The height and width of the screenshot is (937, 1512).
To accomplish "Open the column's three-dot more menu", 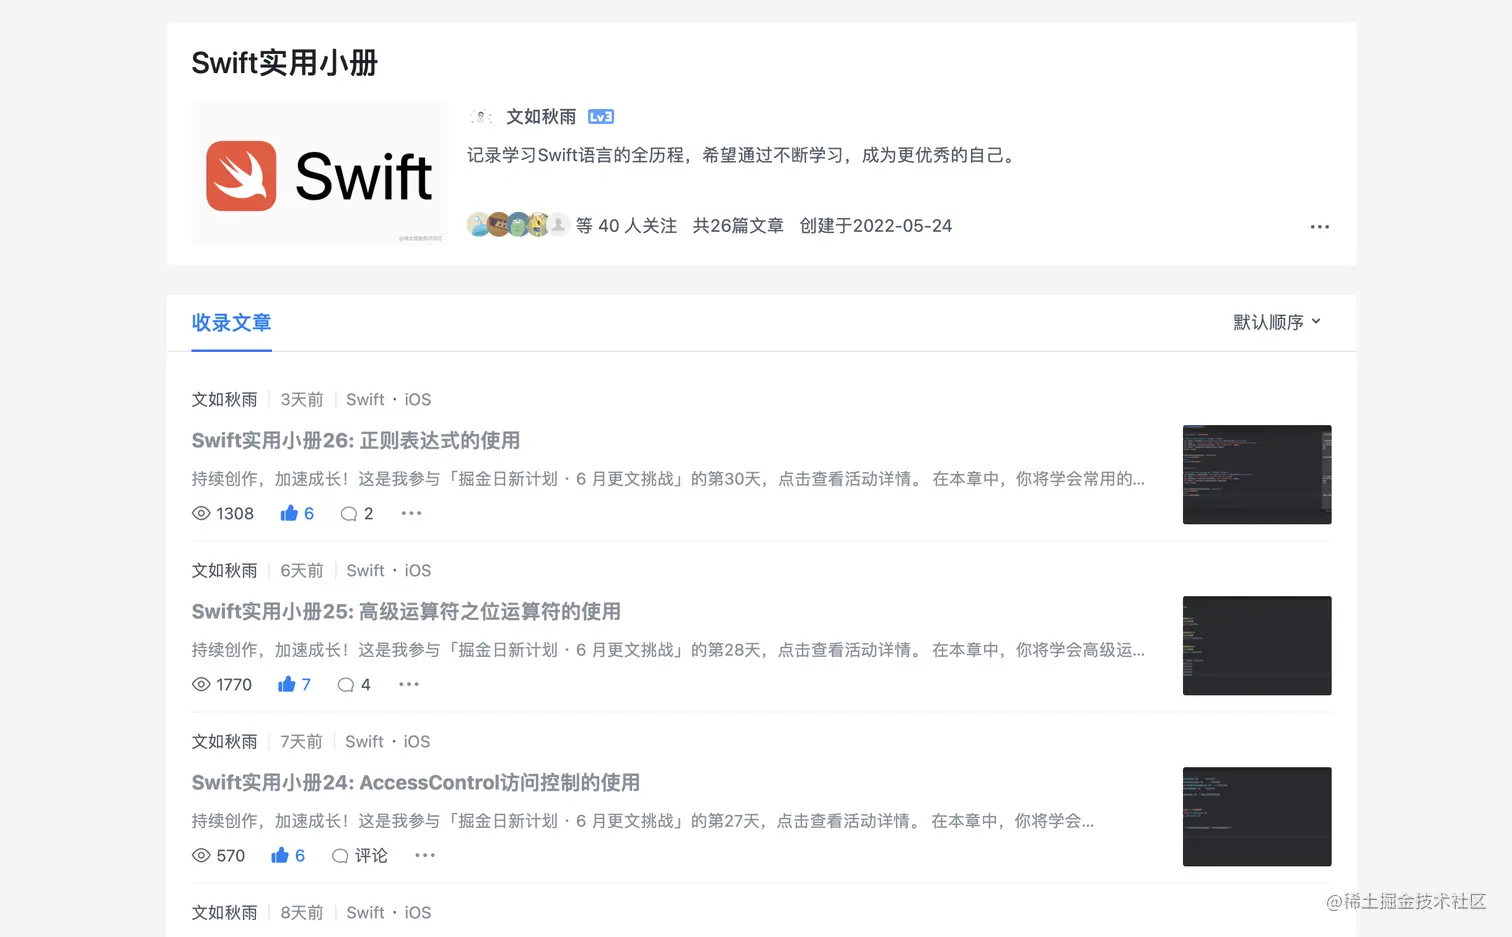I will pos(1319,227).
